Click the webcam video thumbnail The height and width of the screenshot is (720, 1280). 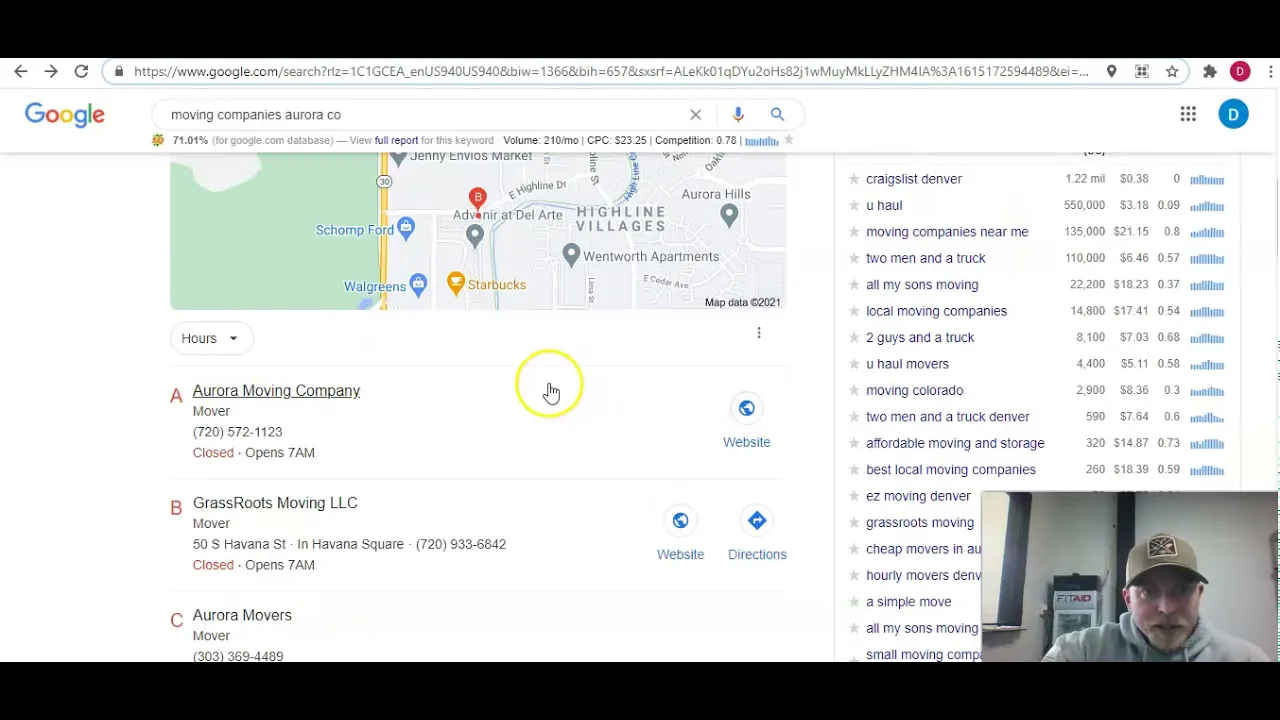(x=1130, y=577)
